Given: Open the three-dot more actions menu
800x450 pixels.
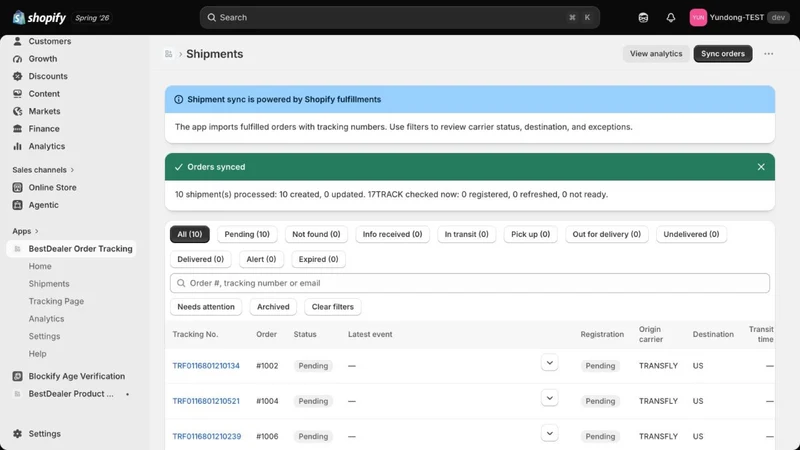Looking at the screenshot, I should (768, 54).
